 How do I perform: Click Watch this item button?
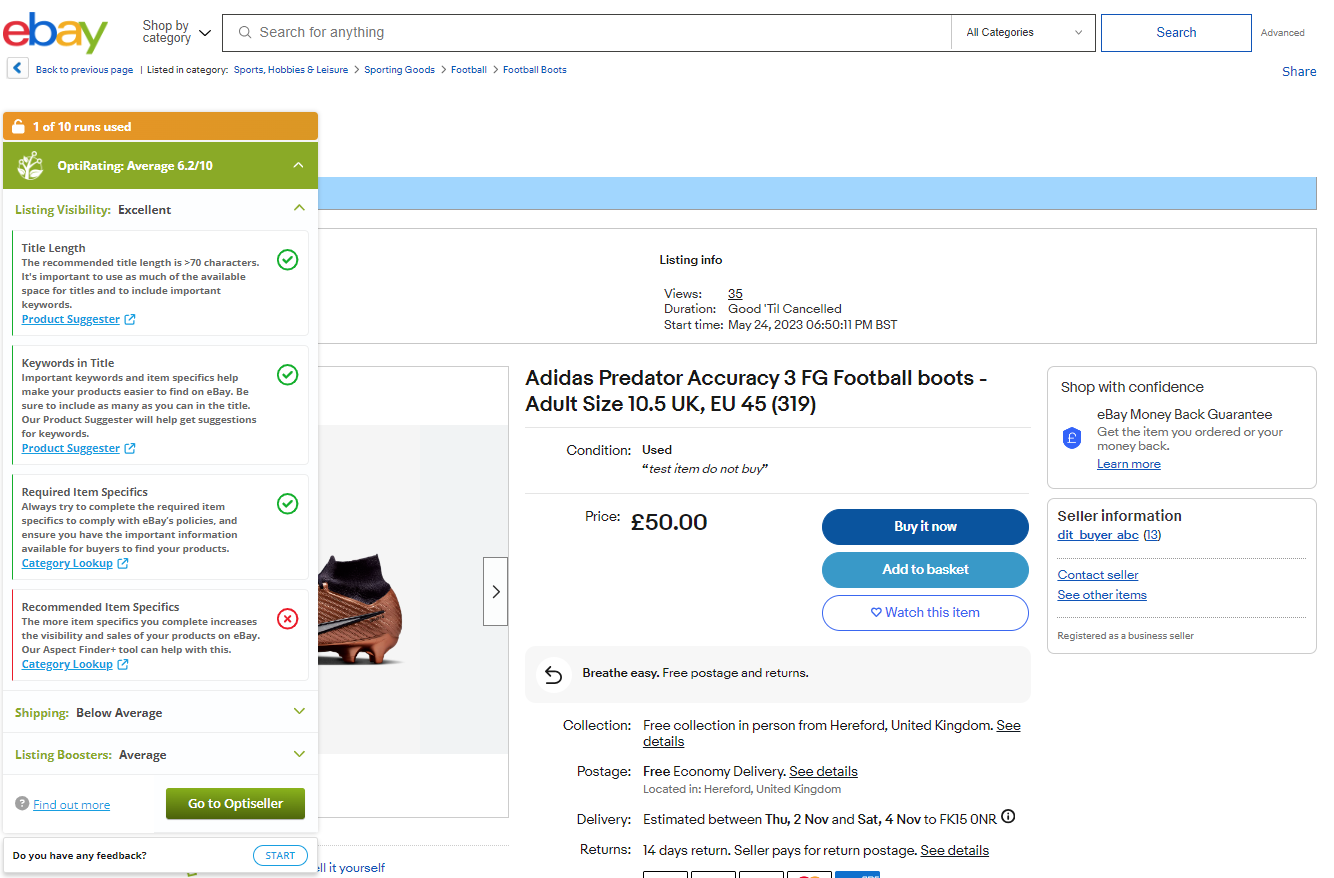click(x=925, y=613)
